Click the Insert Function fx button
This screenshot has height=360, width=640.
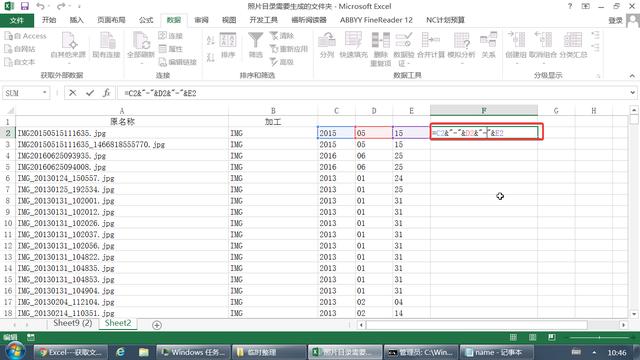tap(107, 93)
